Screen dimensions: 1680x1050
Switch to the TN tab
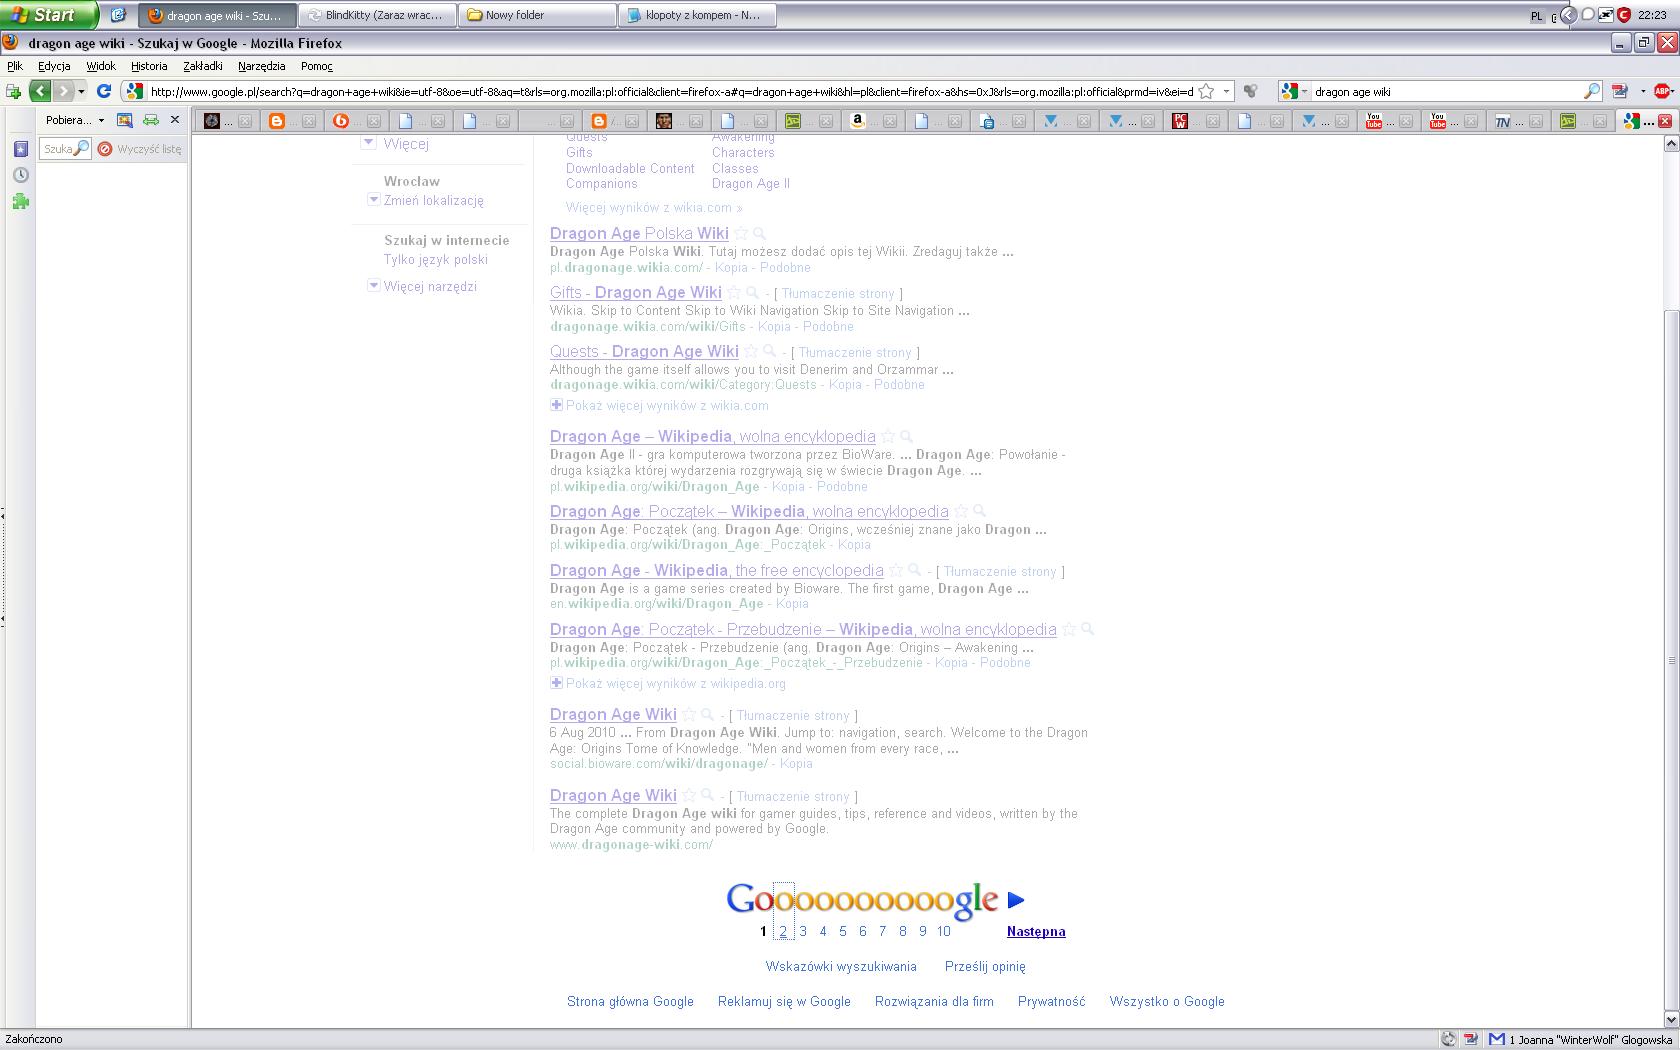[x=1516, y=121]
